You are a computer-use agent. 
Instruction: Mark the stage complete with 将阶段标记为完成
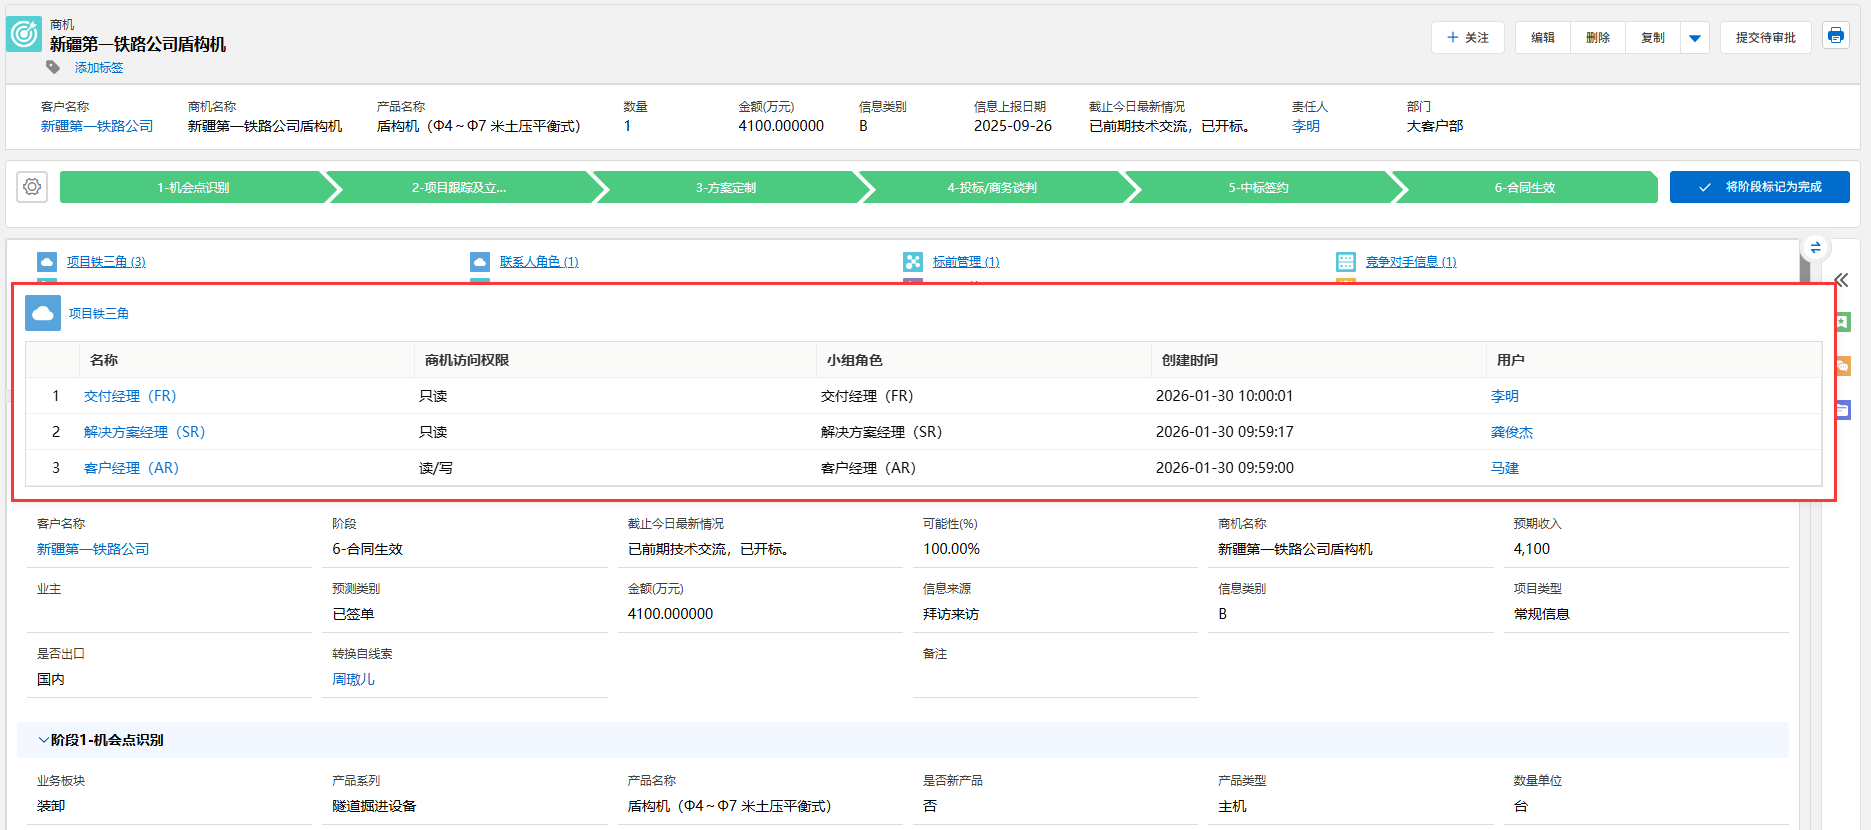point(1759,187)
